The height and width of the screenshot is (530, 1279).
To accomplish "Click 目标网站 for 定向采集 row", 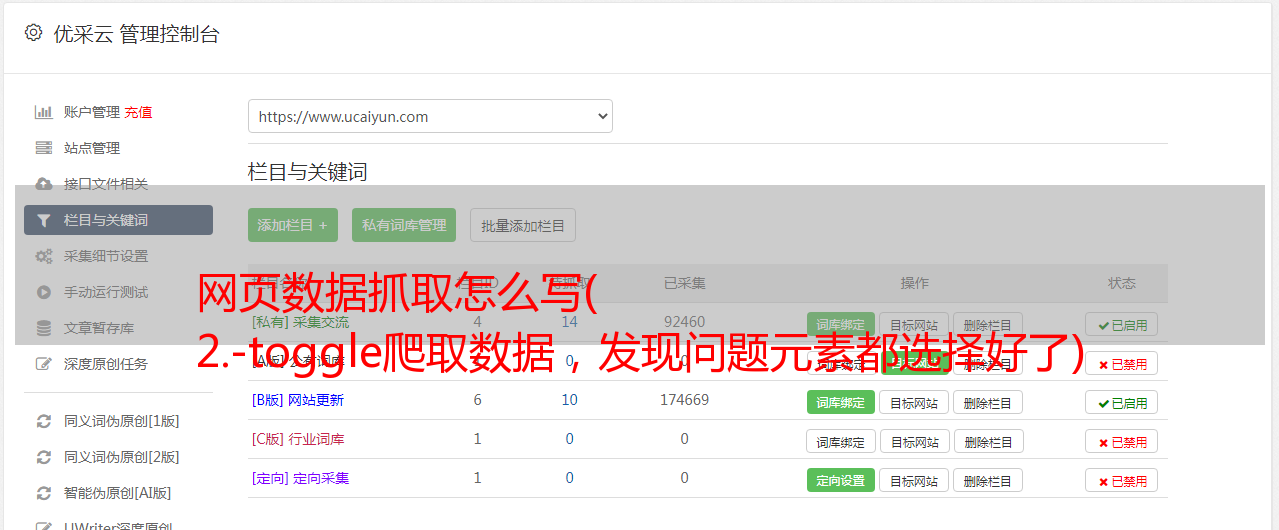I will pos(914,480).
